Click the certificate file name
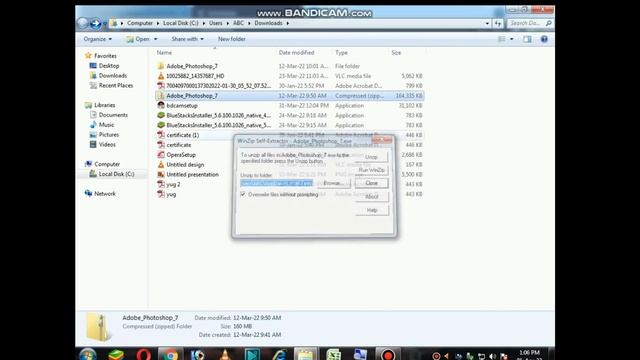 179,145
